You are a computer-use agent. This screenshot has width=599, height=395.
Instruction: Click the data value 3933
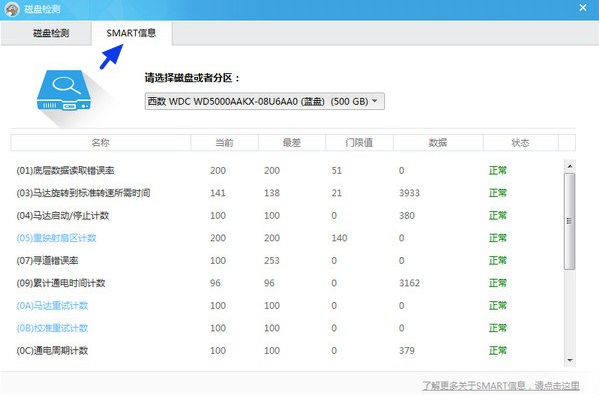409,193
